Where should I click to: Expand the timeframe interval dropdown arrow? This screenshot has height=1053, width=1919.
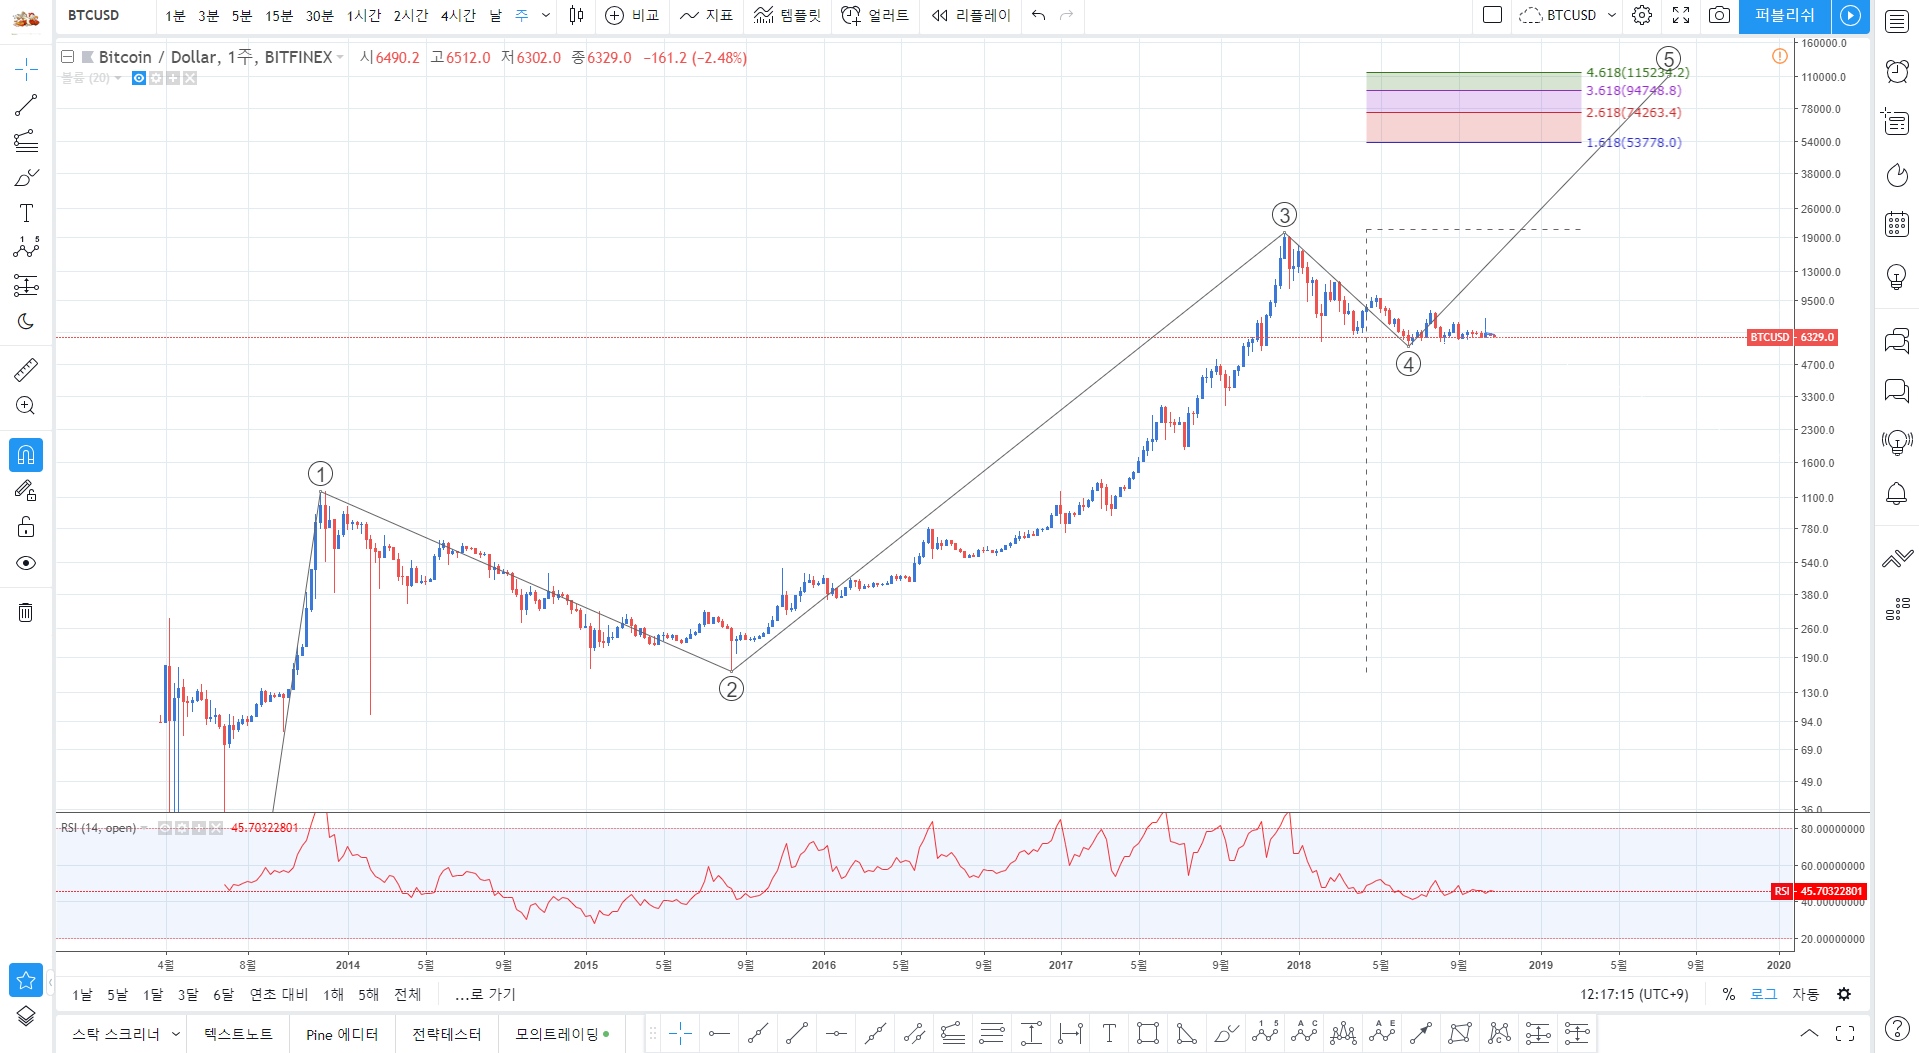tap(546, 15)
